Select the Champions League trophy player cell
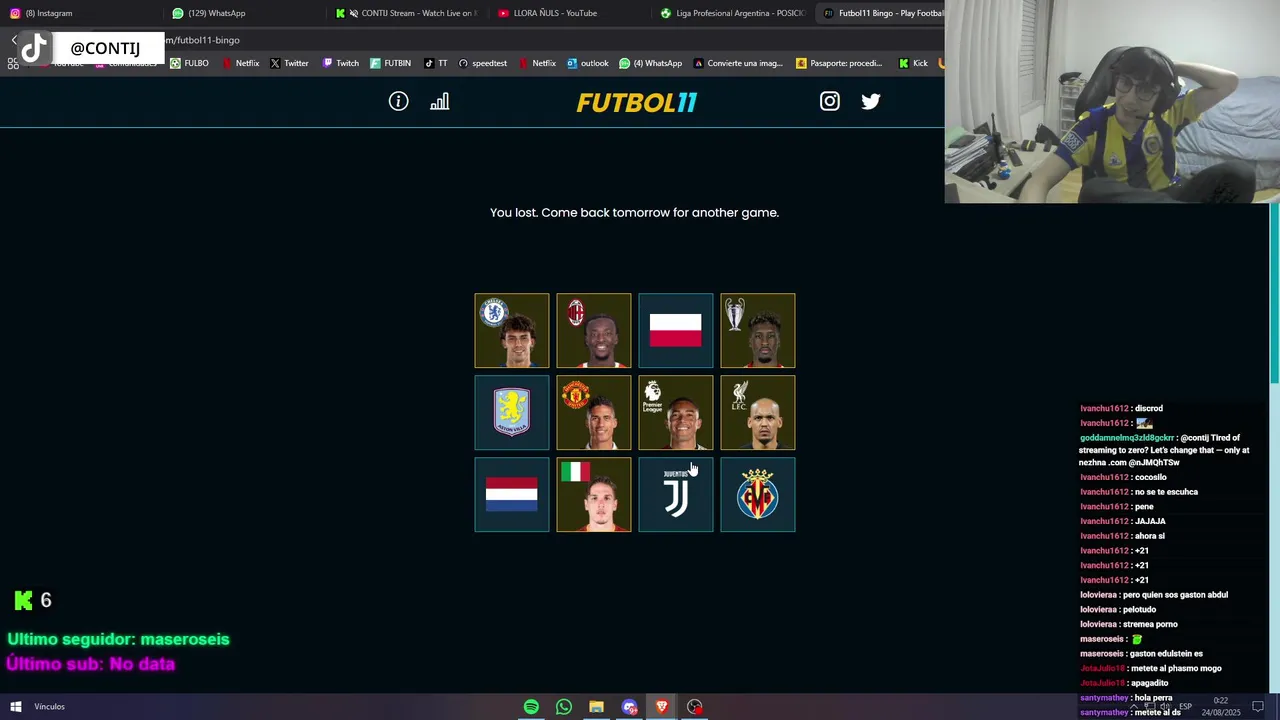Viewport: 1280px width, 720px height. pyautogui.click(x=758, y=330)
